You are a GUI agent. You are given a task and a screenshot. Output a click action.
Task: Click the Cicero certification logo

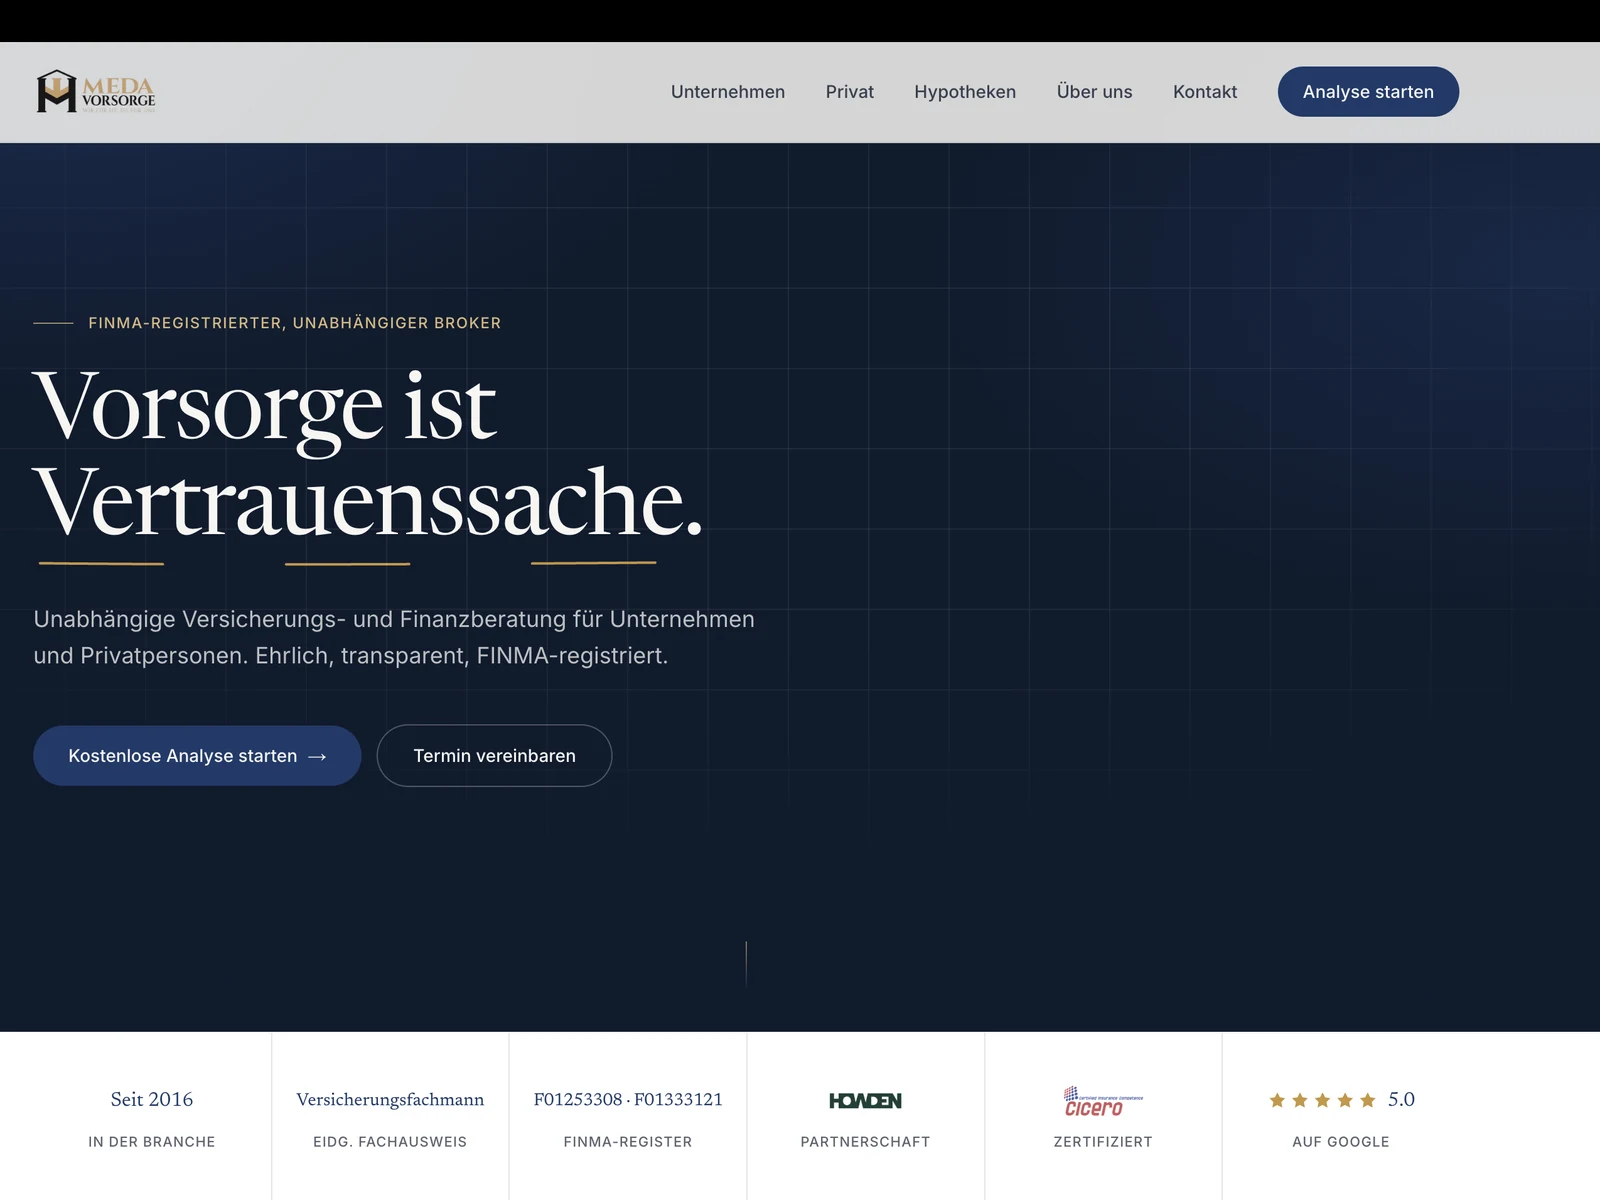(x=1102, y=1102)
